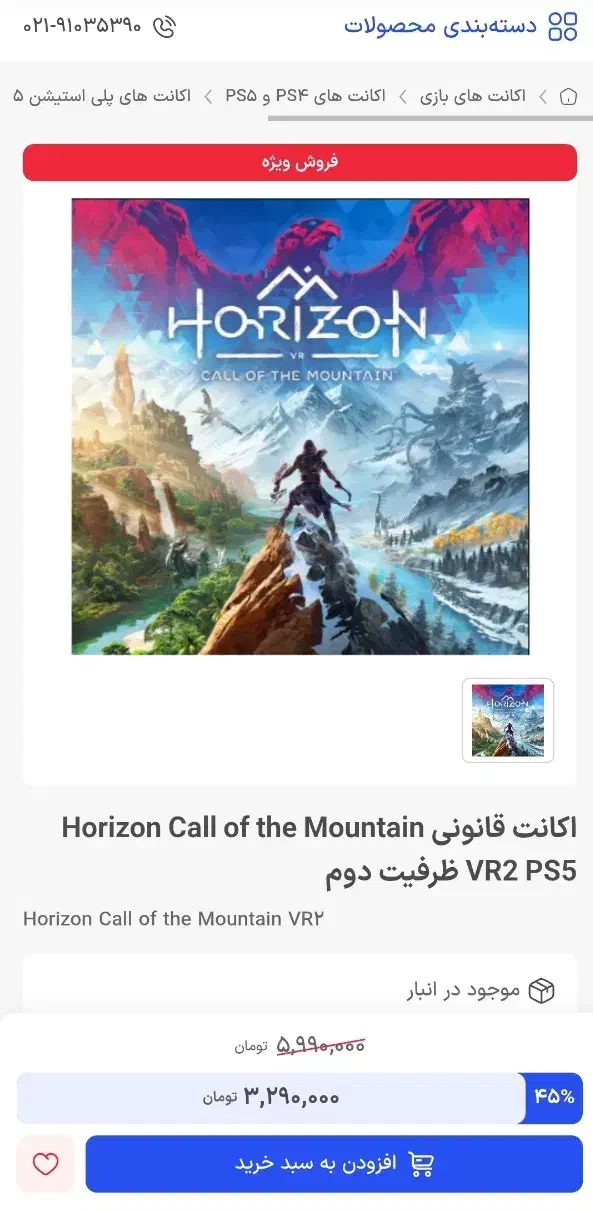Click chevron before اکانت های PS4 و PS5
The image size is (593, 1210).
[402, 97]
